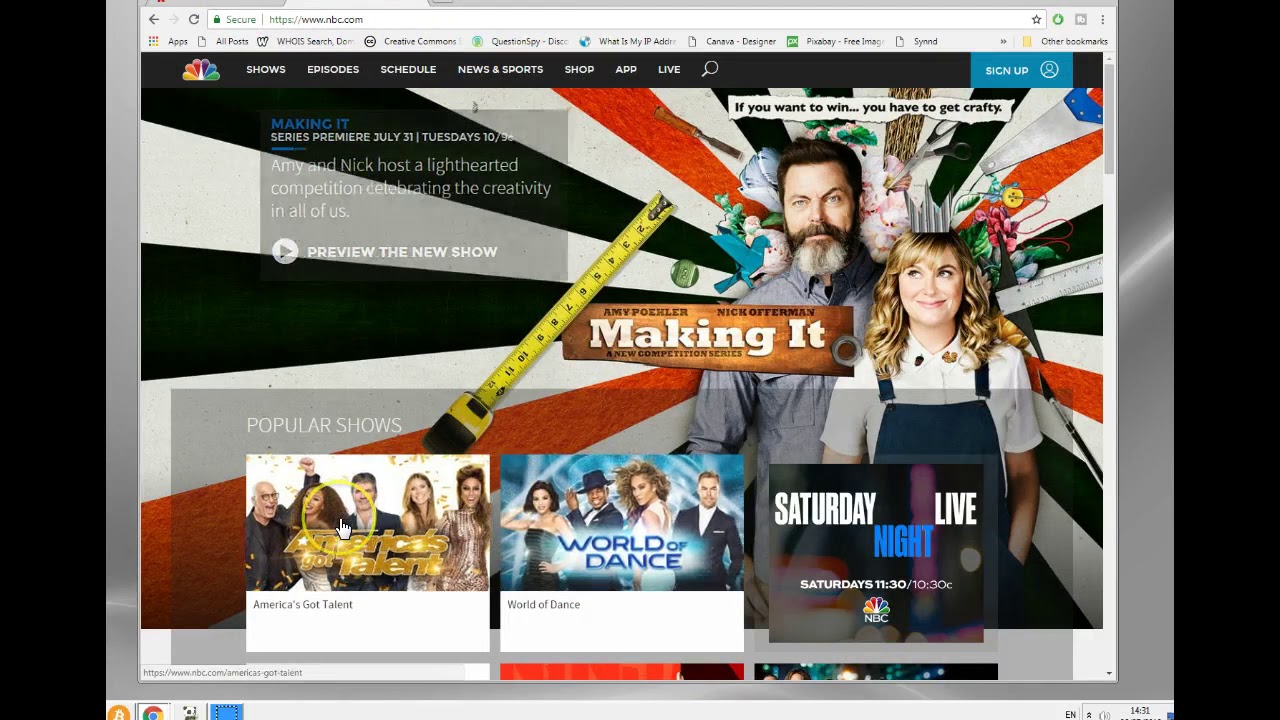Click the page vertical scrollbar thumb
The image size is (1280, 720).
1109,118
